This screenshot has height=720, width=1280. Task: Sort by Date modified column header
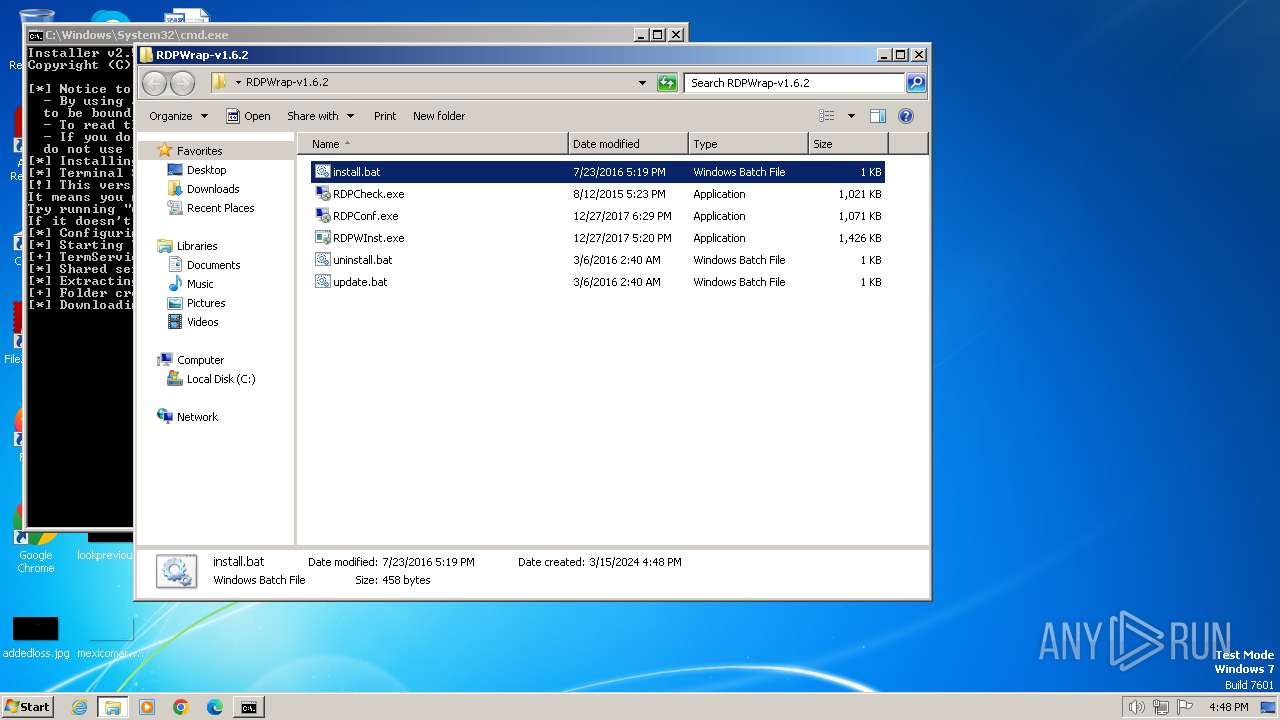tap(628, 144)
